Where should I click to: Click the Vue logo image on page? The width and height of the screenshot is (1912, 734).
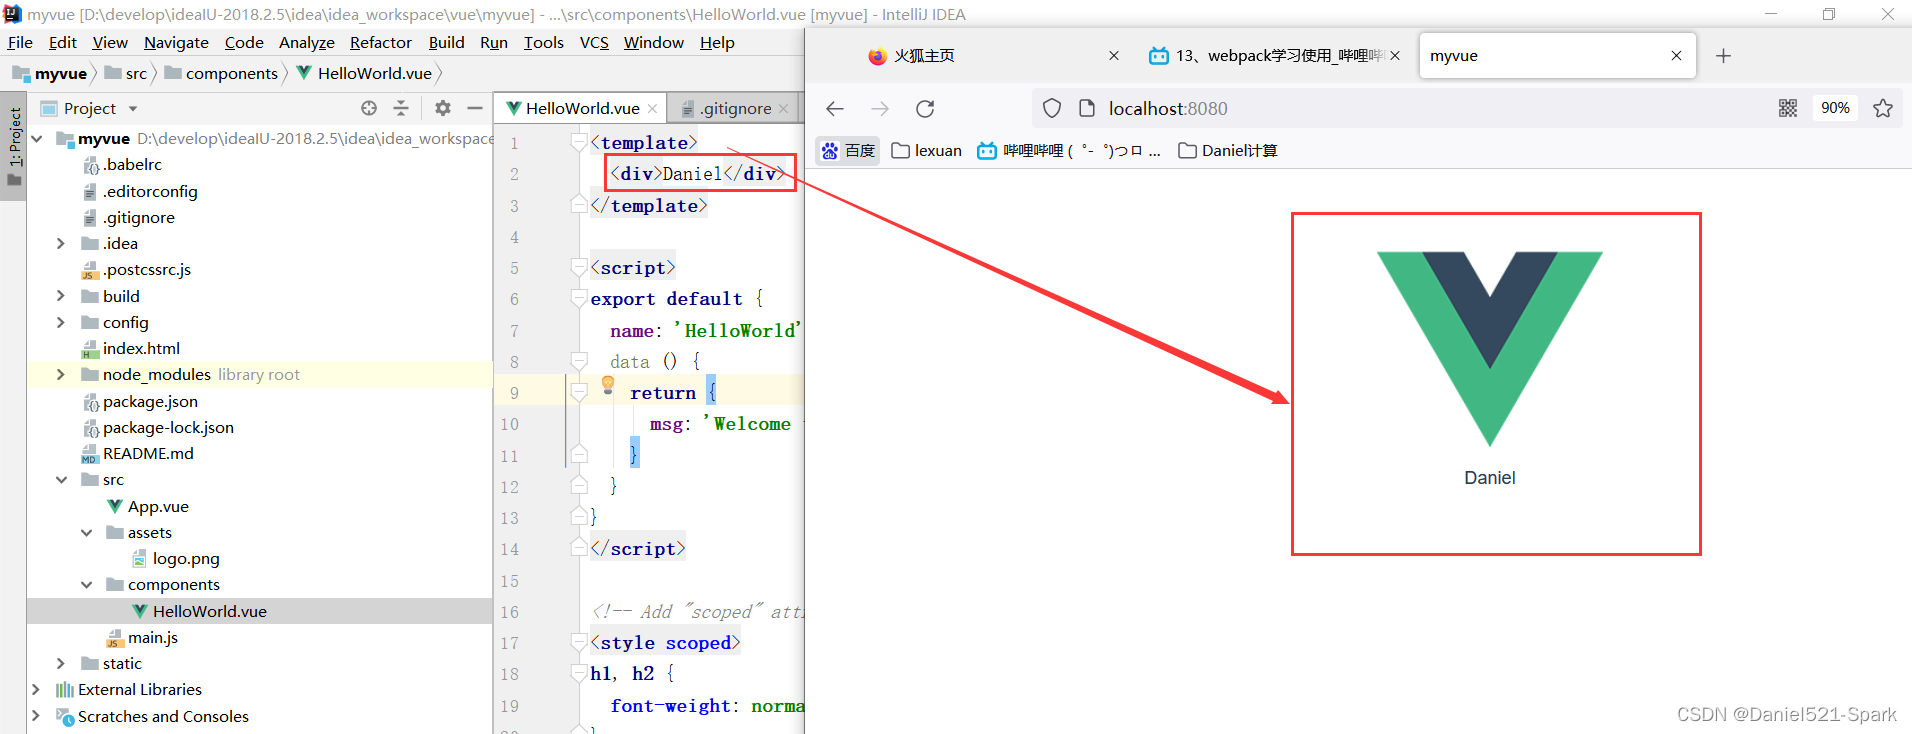(x=1490, y=348)
